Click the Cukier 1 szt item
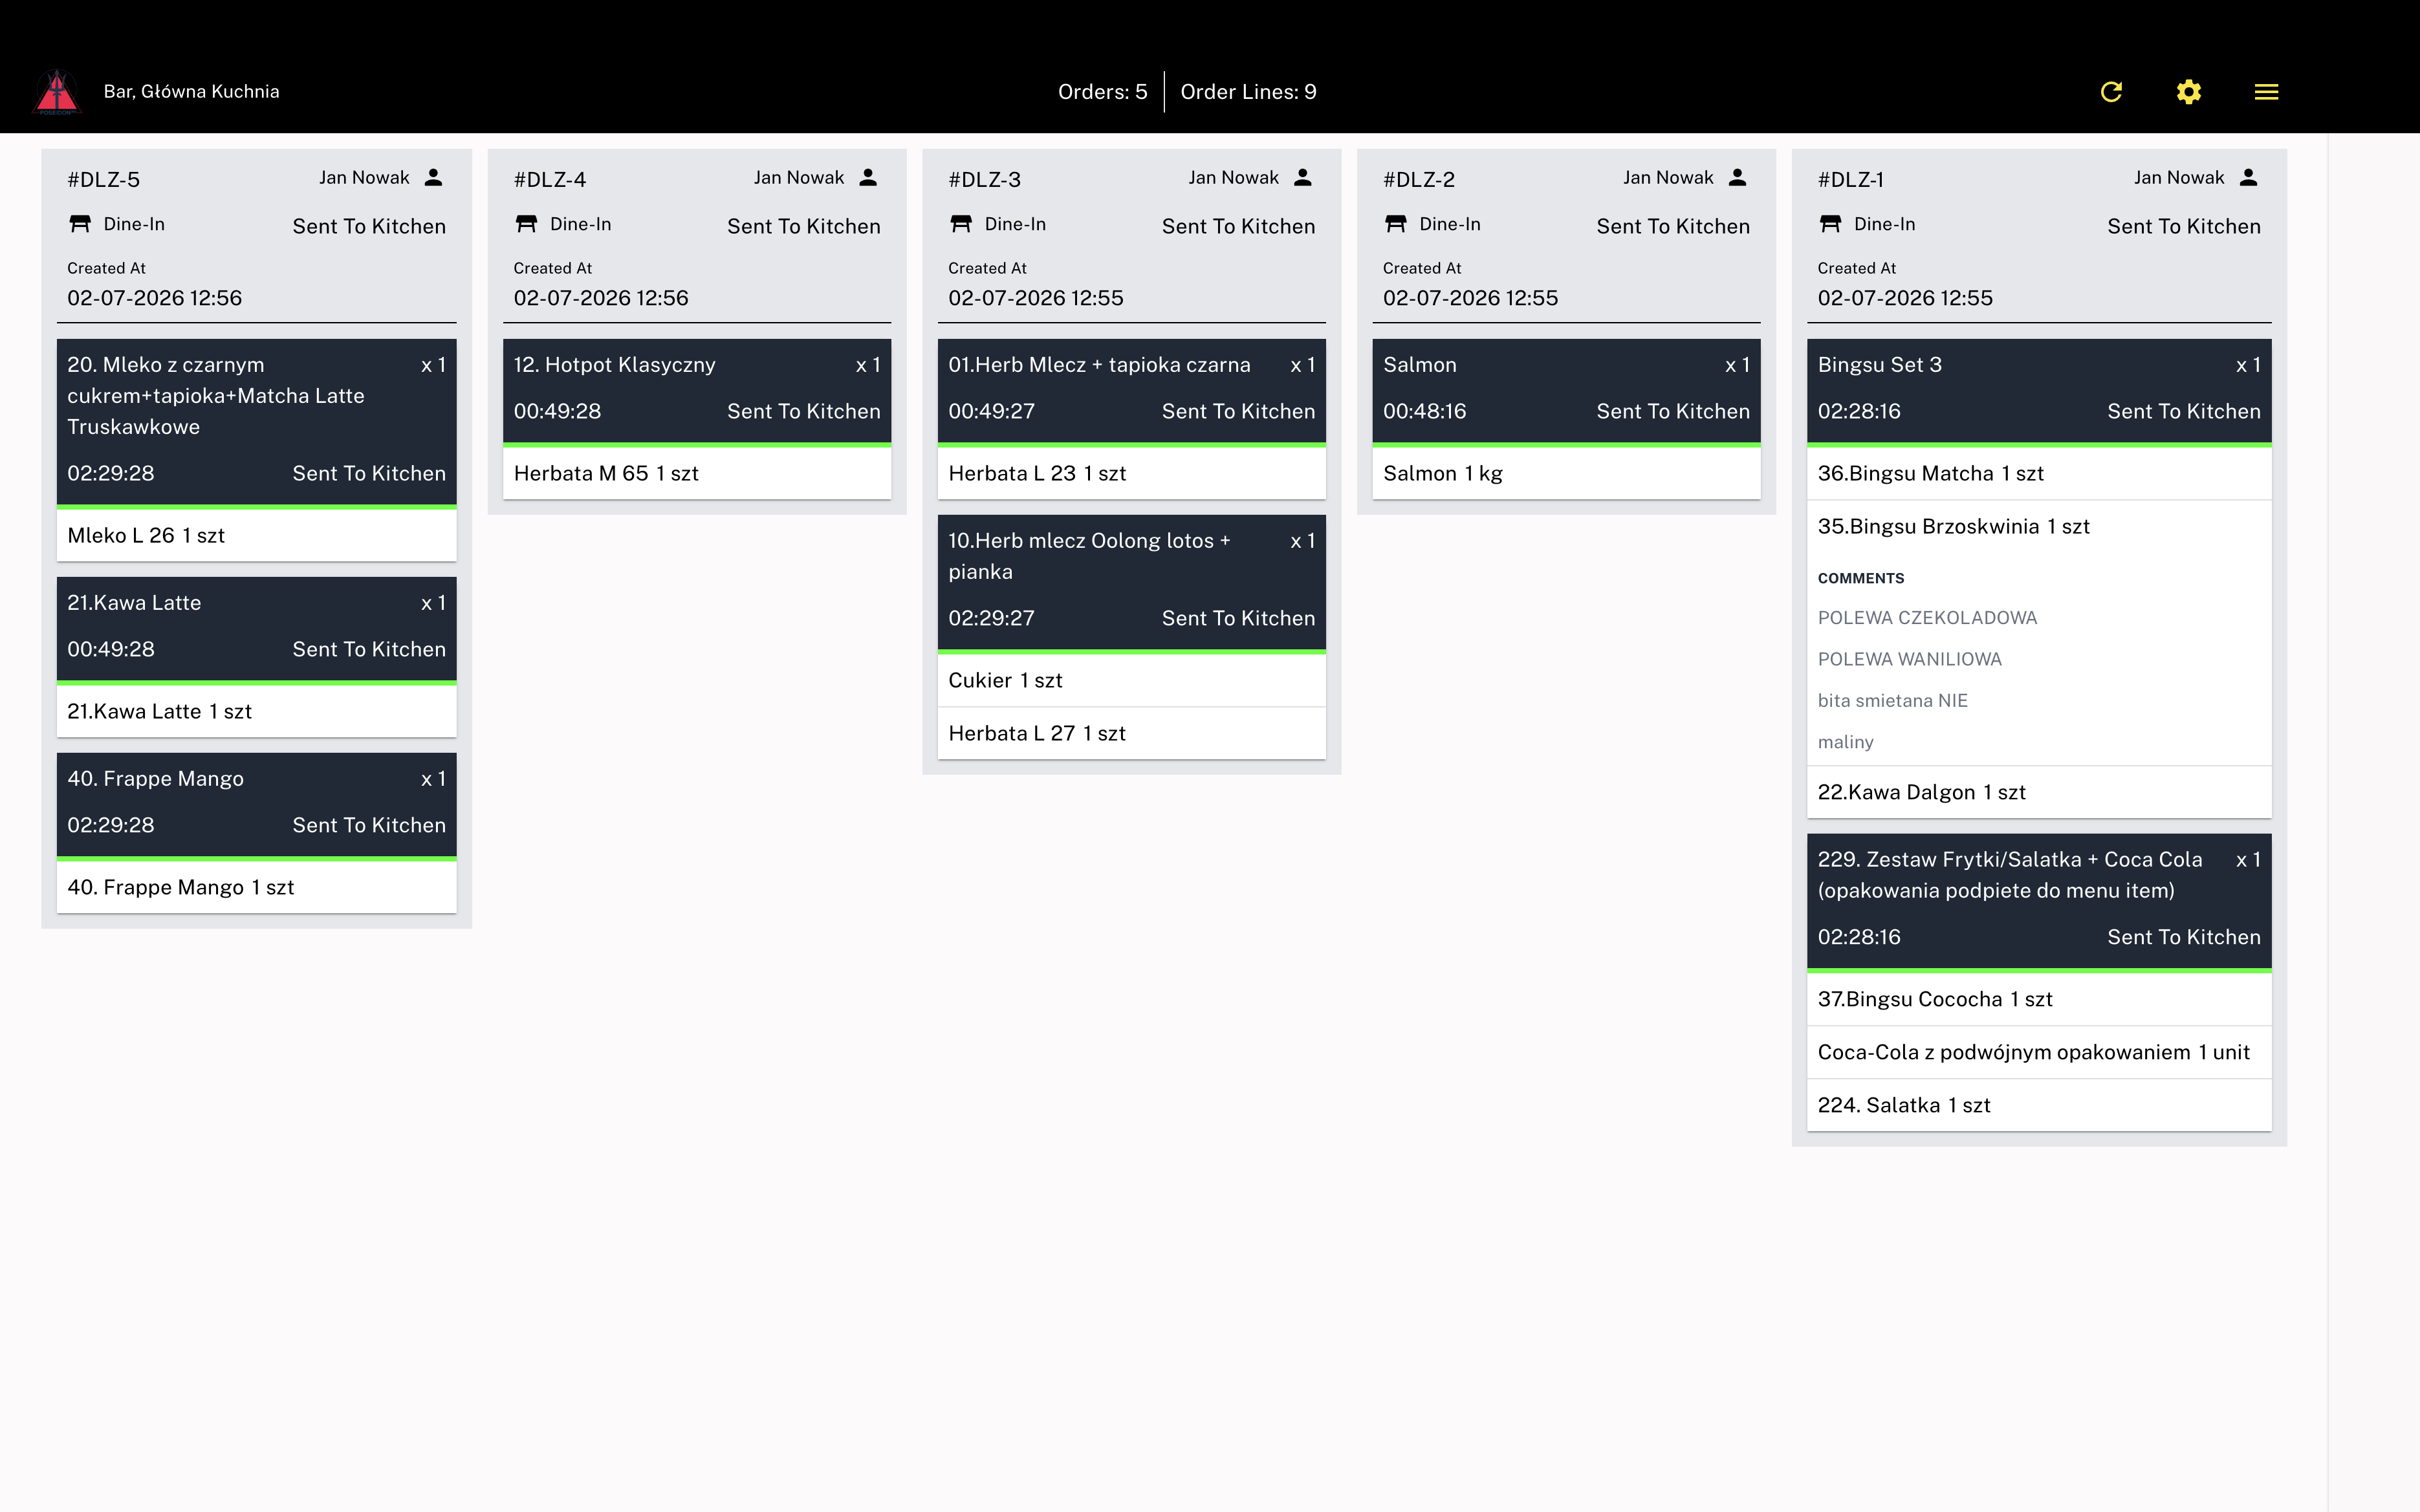This screenshot has width=2420, height=1512. click(x=1132, y=680)
